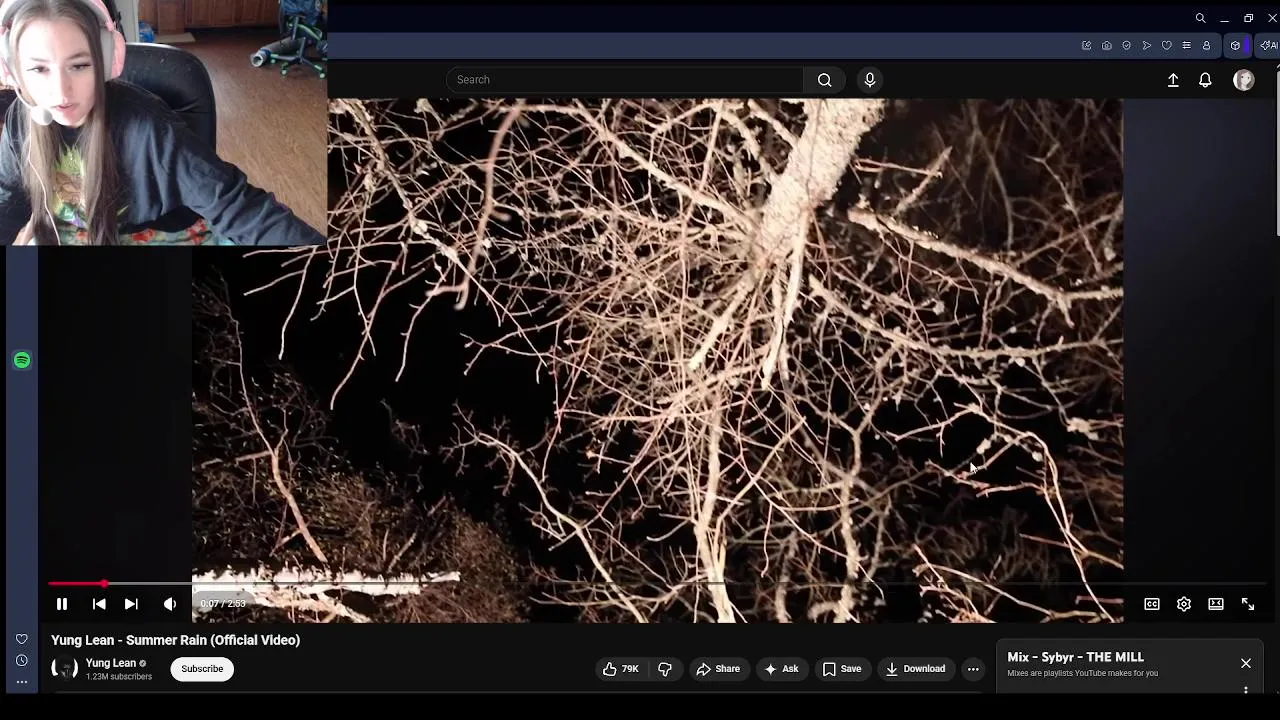Viewport: 1280px width, 720px height.
Task: Click the browser tab search magnifier
Action: (1200, 18)
